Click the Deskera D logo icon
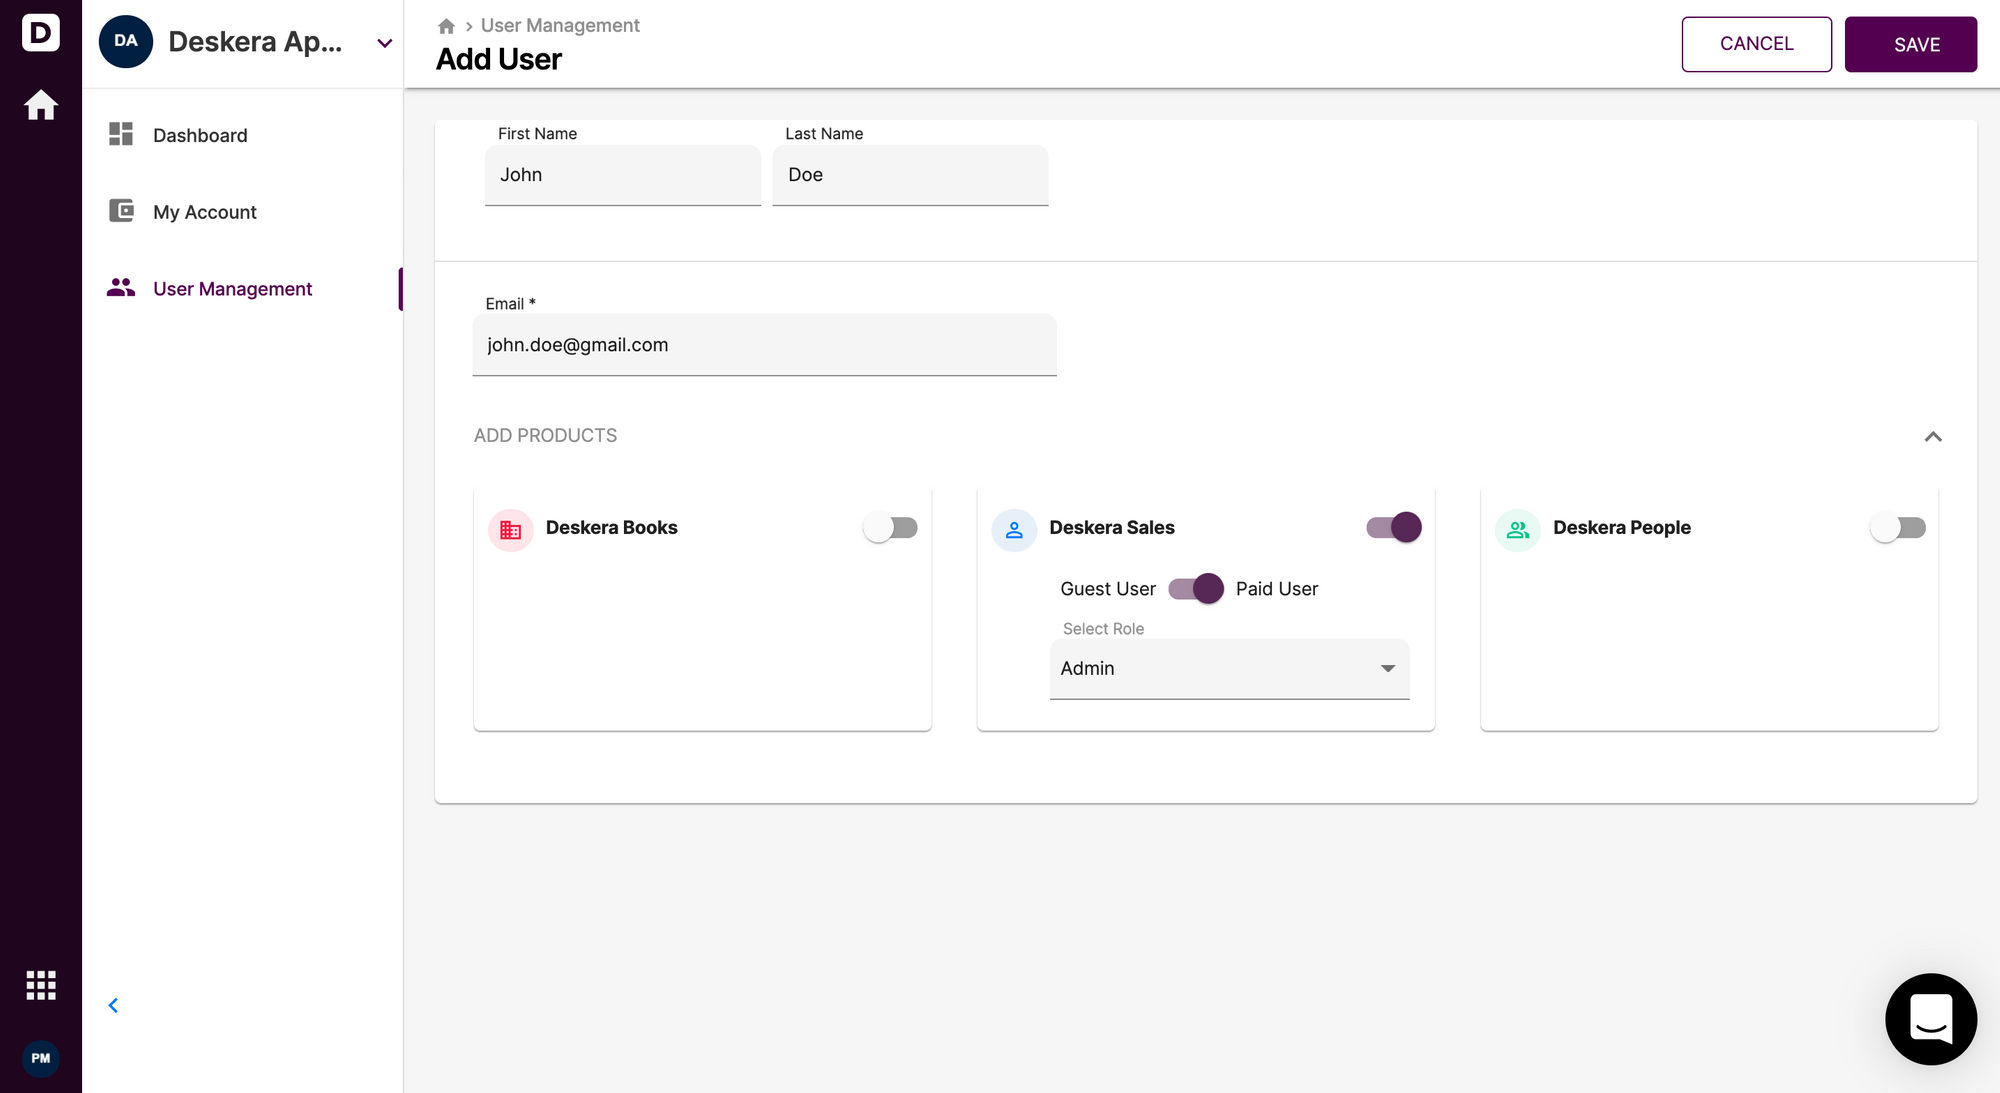 coord(41,33)
